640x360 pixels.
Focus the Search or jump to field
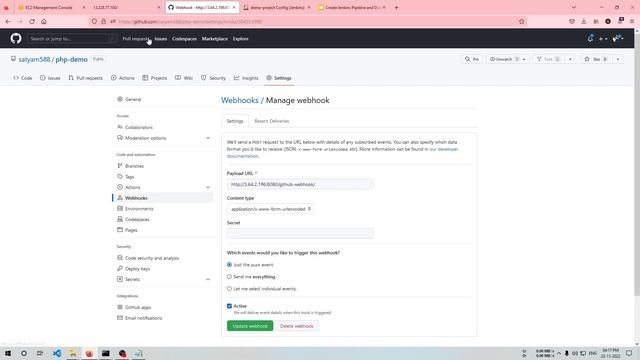coord(72,39)
